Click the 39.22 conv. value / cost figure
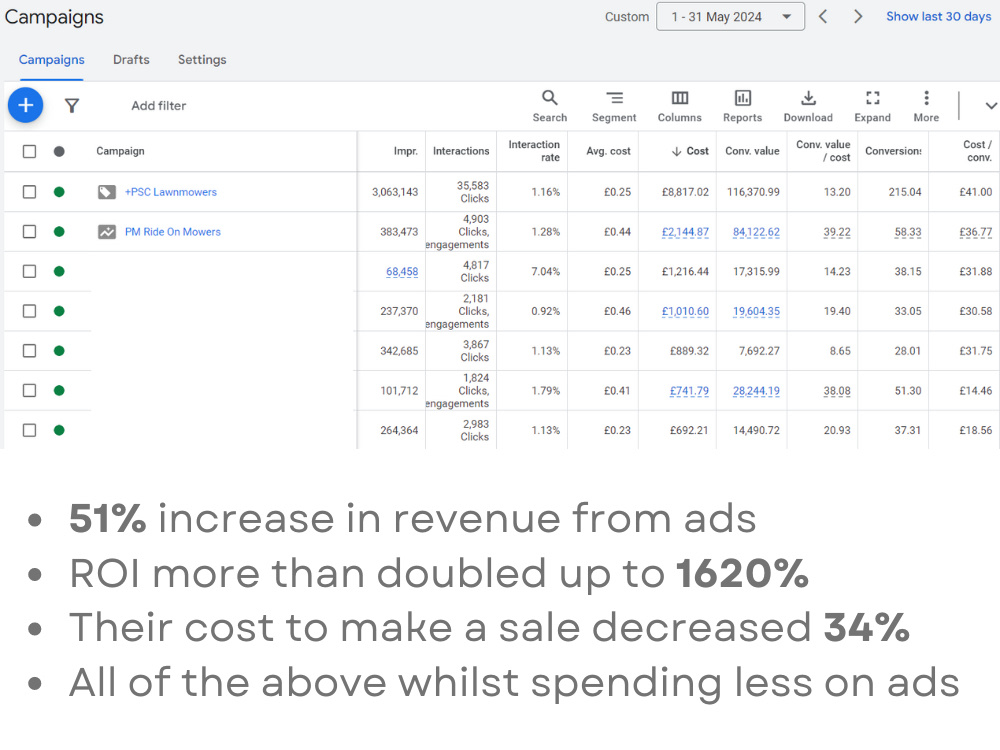The width and height of the screenshot is (1000, 750). (837, 232)
